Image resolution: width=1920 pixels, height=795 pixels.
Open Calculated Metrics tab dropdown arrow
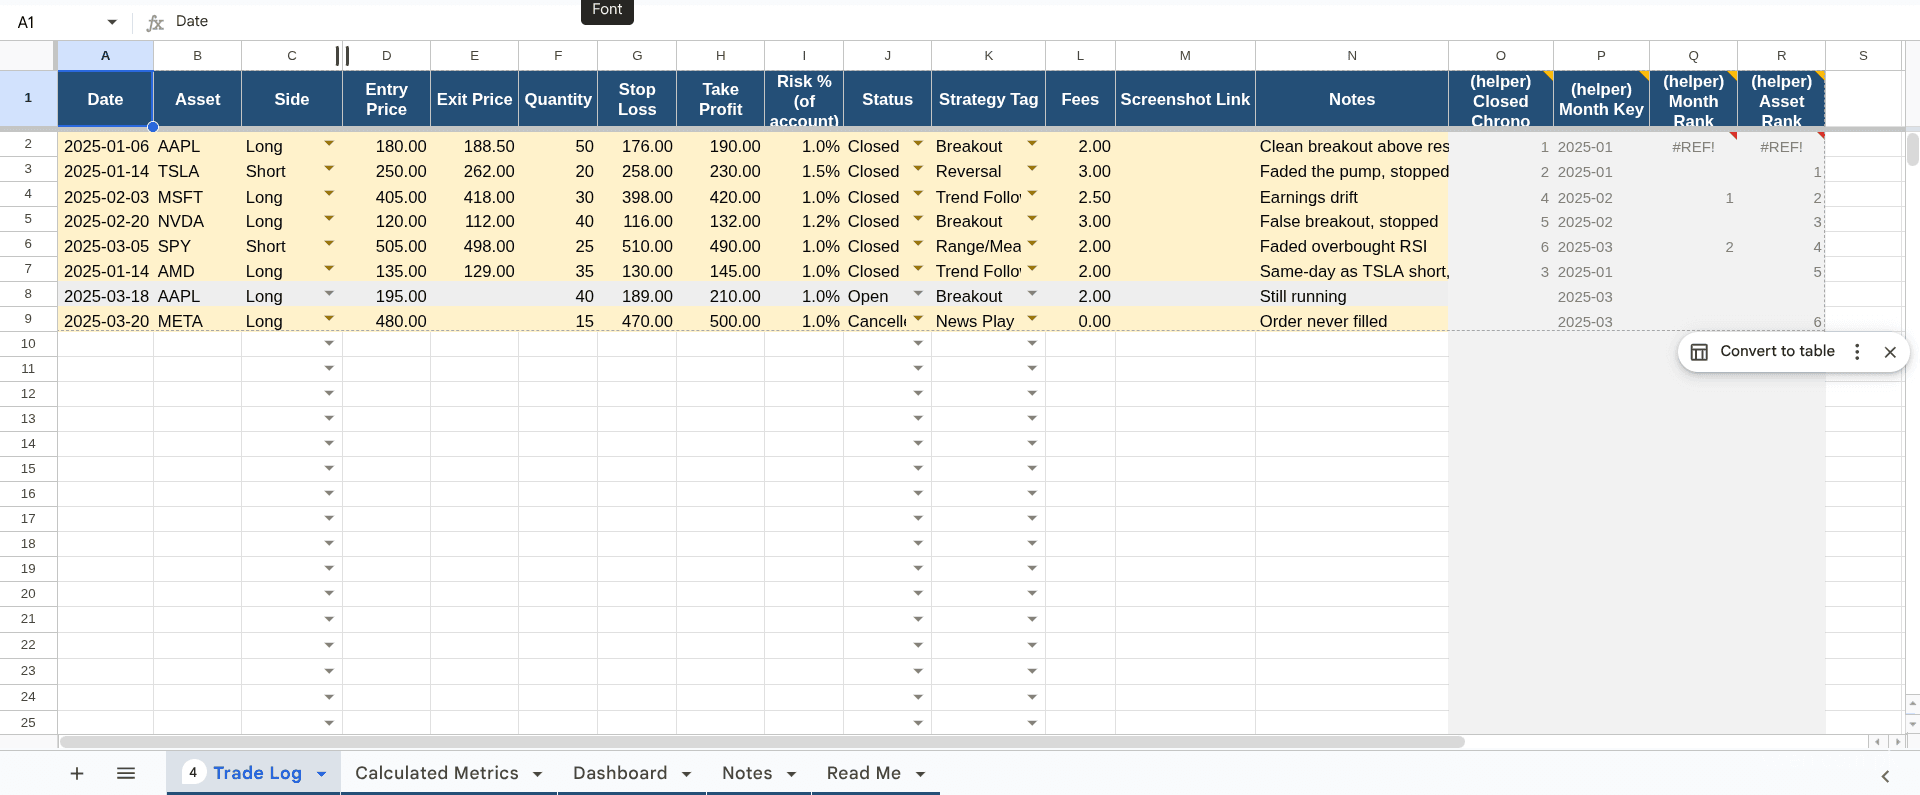coord(538,774)
